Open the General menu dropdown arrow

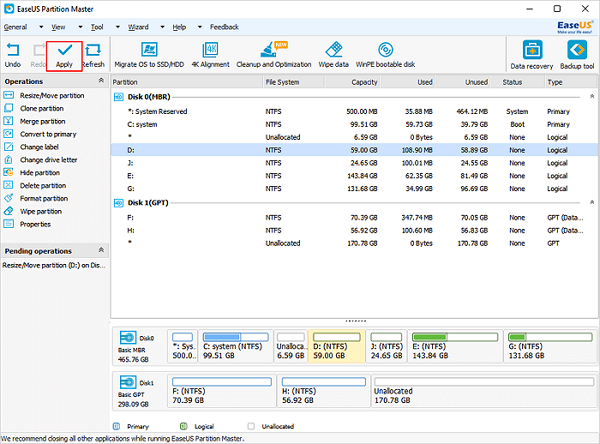click(x=41, y=27)
